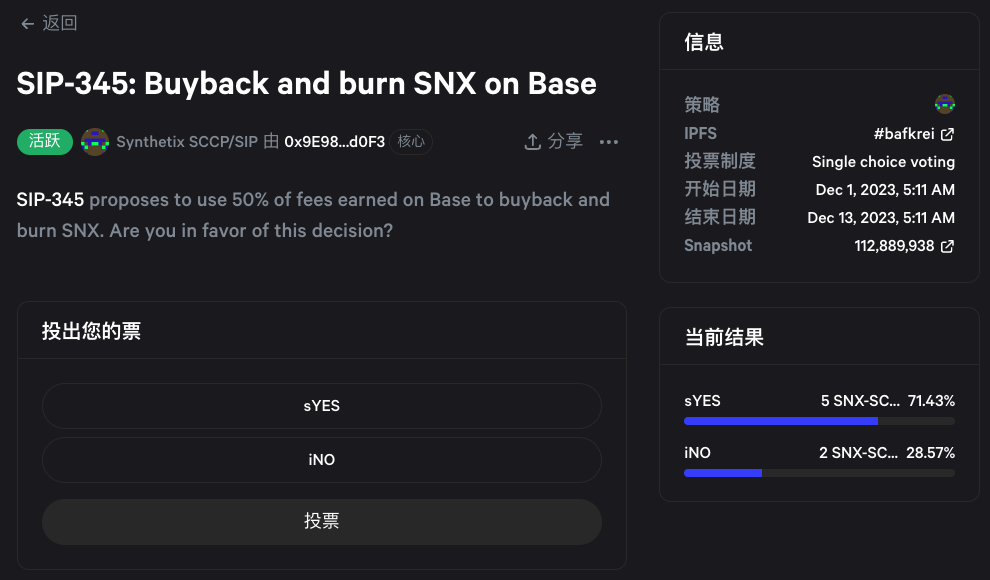The height and width of the screenshot is (580, 990).
Task: Click the share (分享) icon
Action: [533, 142]
